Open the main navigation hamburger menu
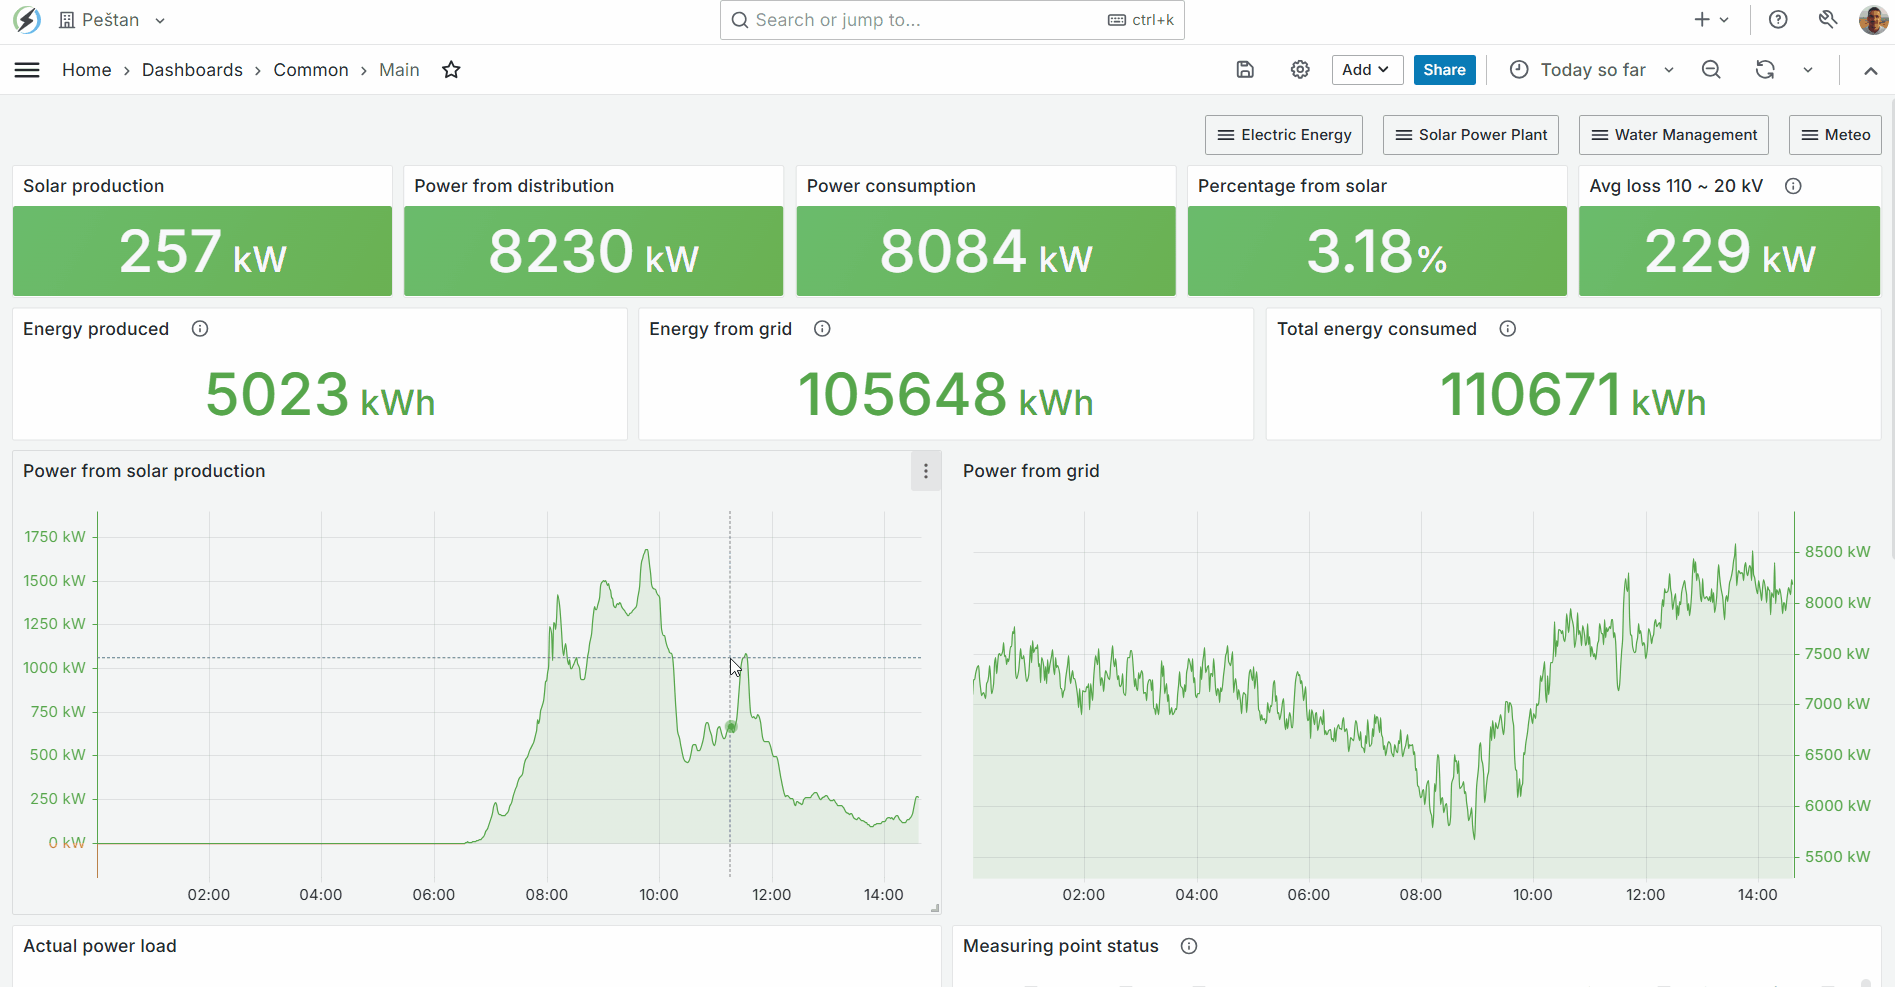 point(27,69)
